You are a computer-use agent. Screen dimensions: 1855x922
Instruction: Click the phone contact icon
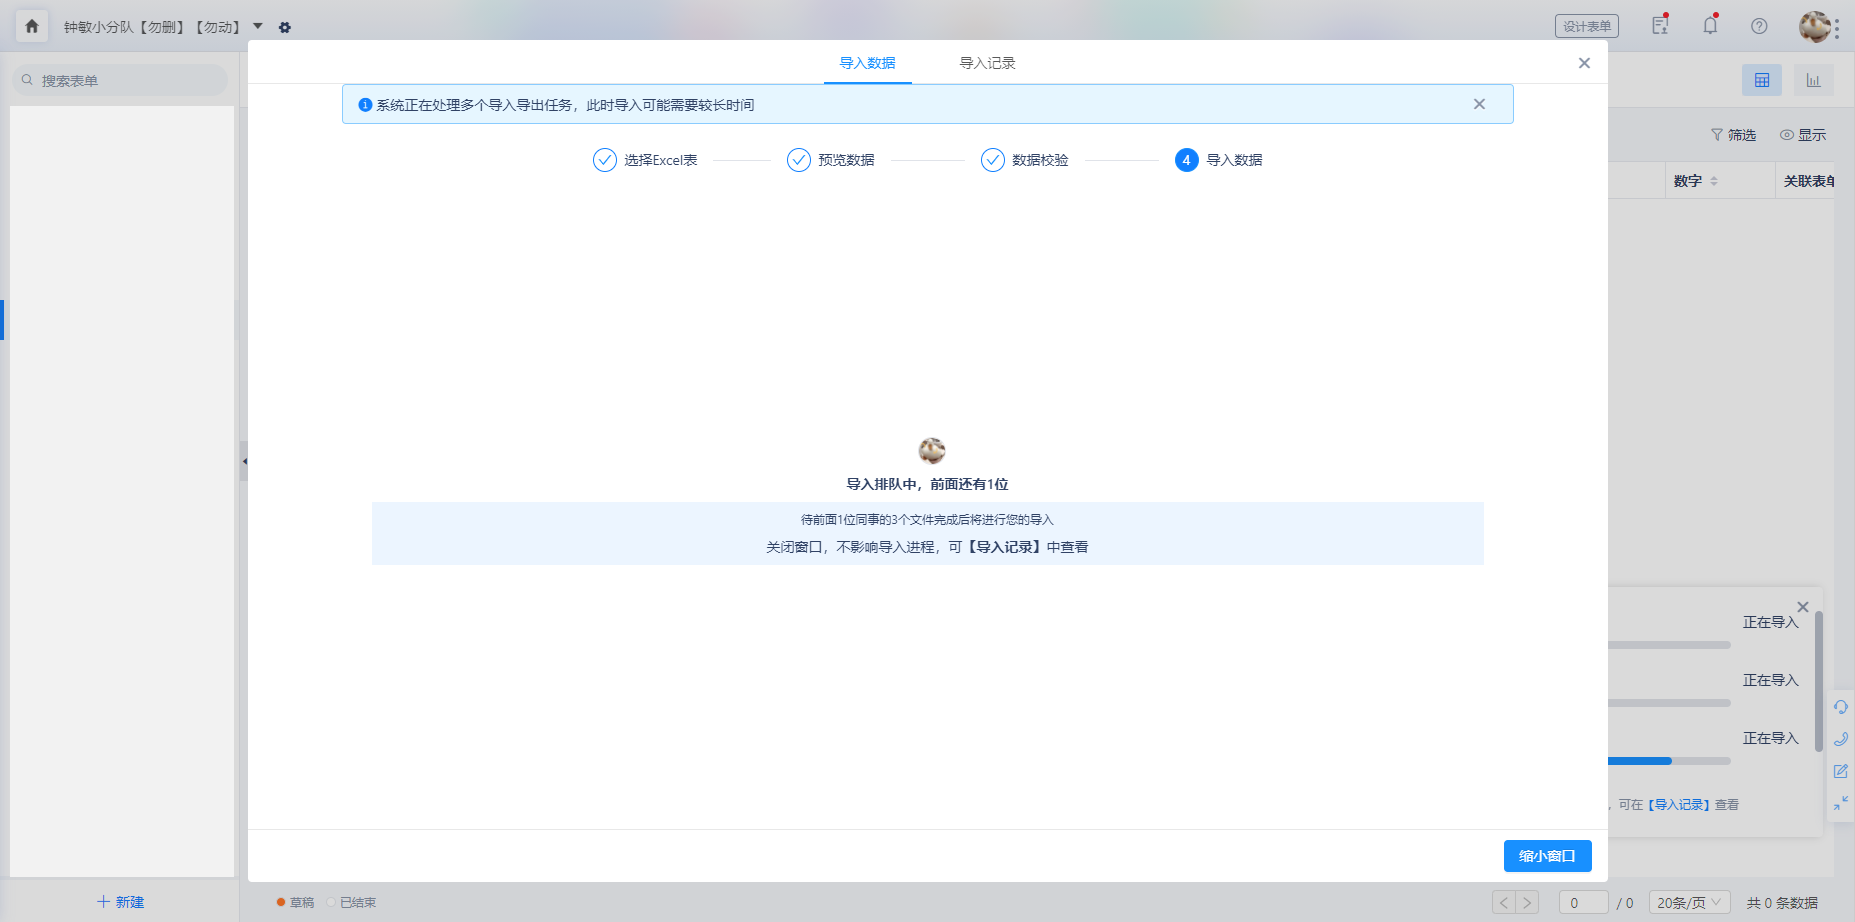(1841, 739)
